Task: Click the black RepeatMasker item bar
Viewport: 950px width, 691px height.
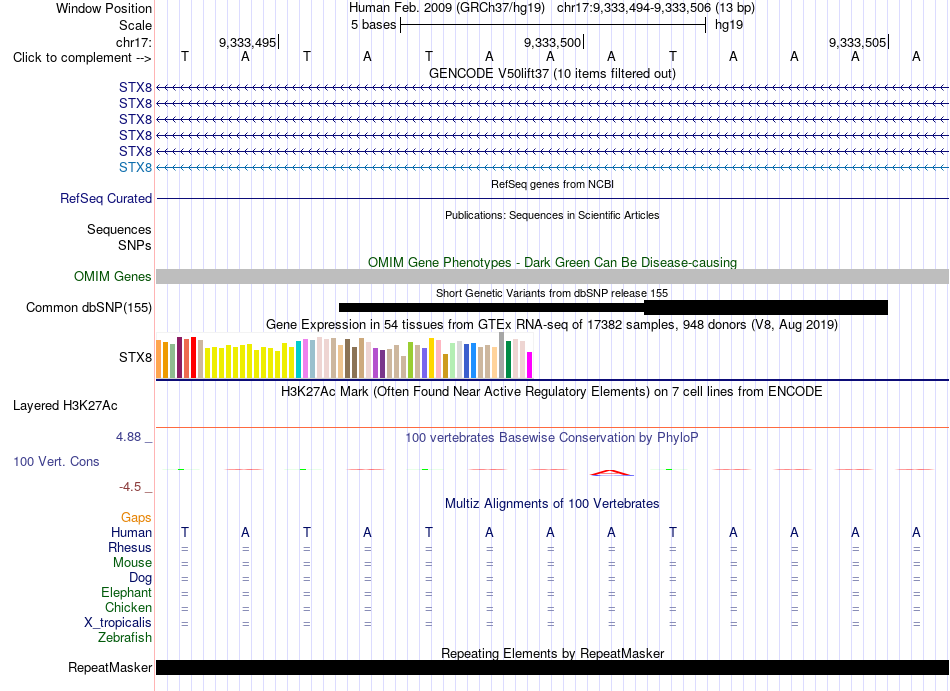Action: [x=552, y=667]
